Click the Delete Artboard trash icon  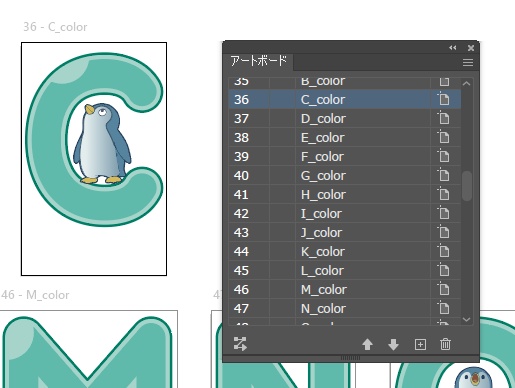445,344
